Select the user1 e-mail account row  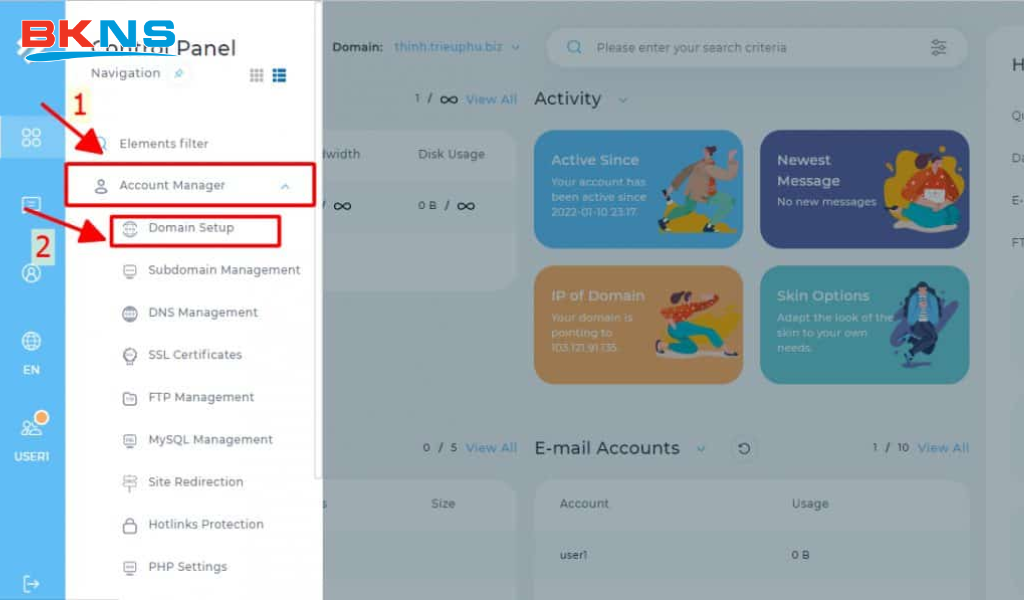[752, 555]
